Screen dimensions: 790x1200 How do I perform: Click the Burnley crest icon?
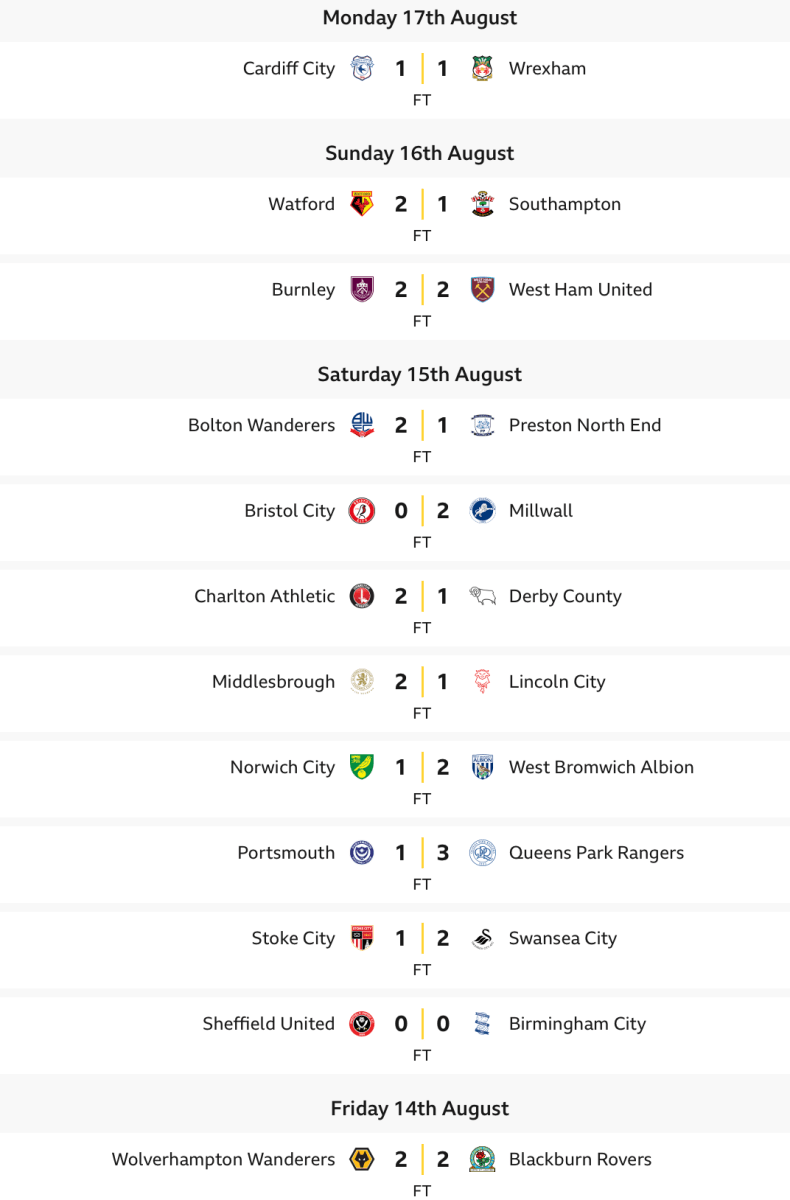[362, 290]
